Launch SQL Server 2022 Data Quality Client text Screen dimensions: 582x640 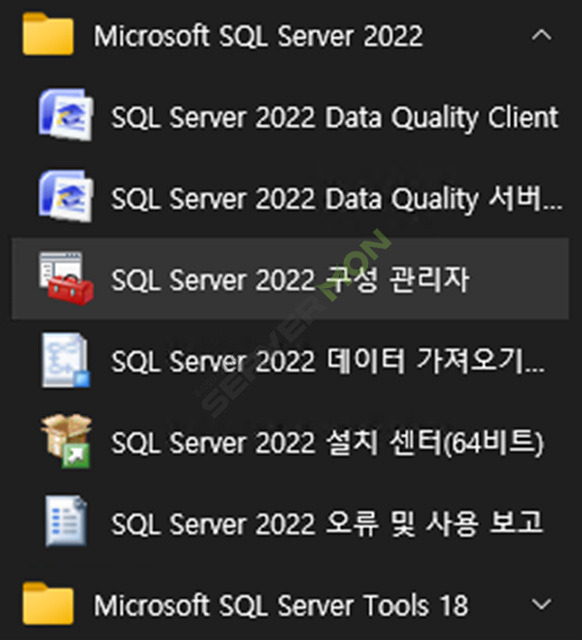pyautogui.click(x=335, y=118)
